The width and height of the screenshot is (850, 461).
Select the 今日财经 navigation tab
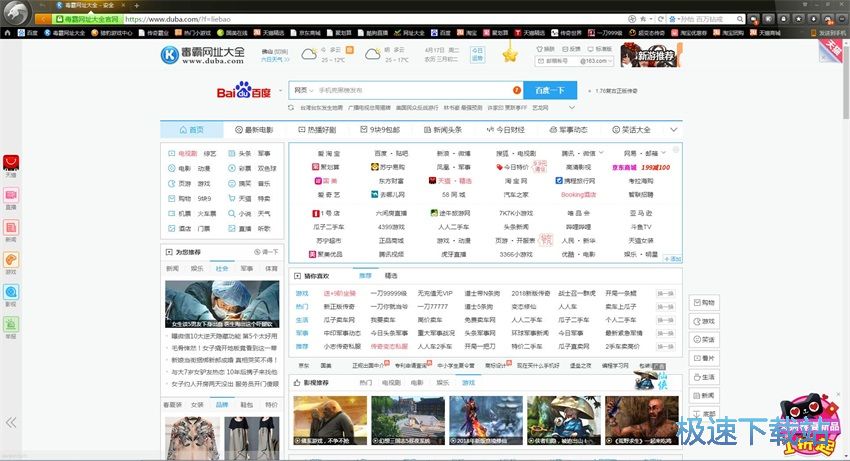506,130
